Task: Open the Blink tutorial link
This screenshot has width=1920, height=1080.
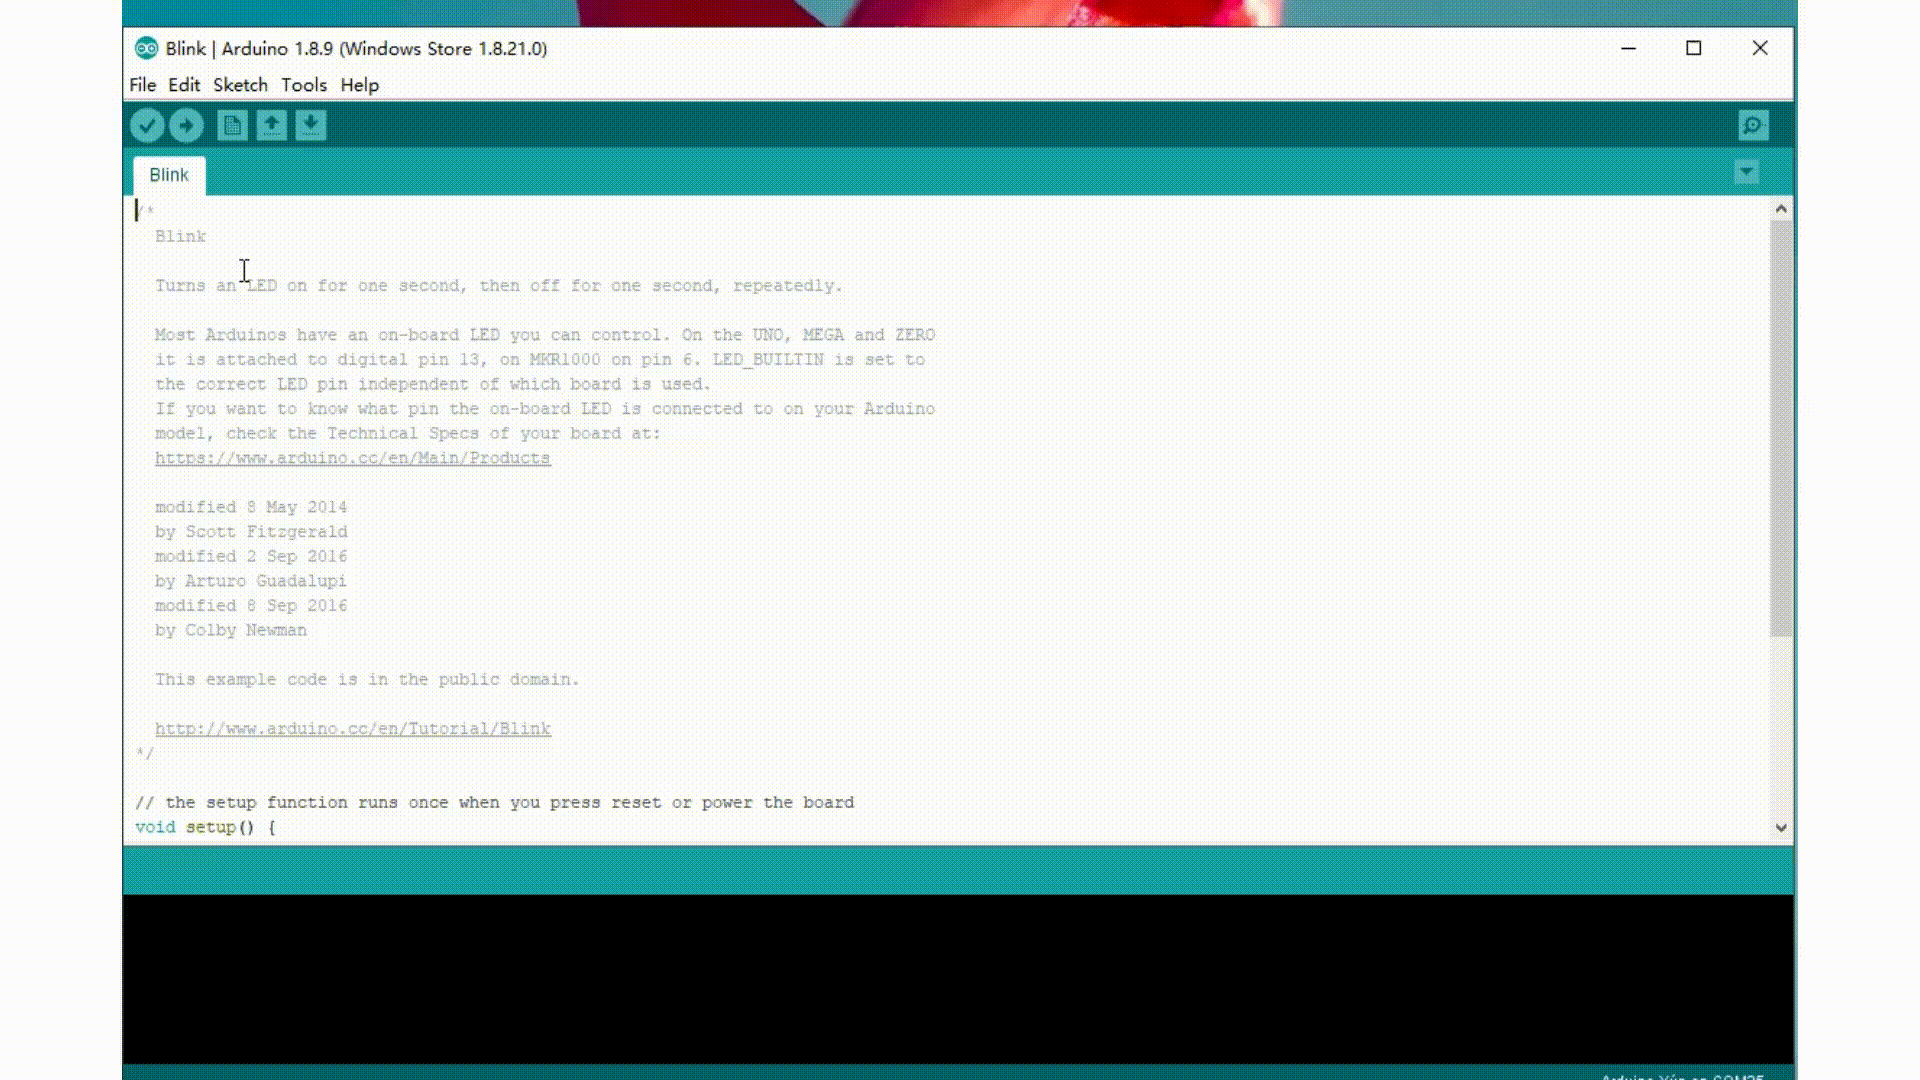Action: point(352,728)
